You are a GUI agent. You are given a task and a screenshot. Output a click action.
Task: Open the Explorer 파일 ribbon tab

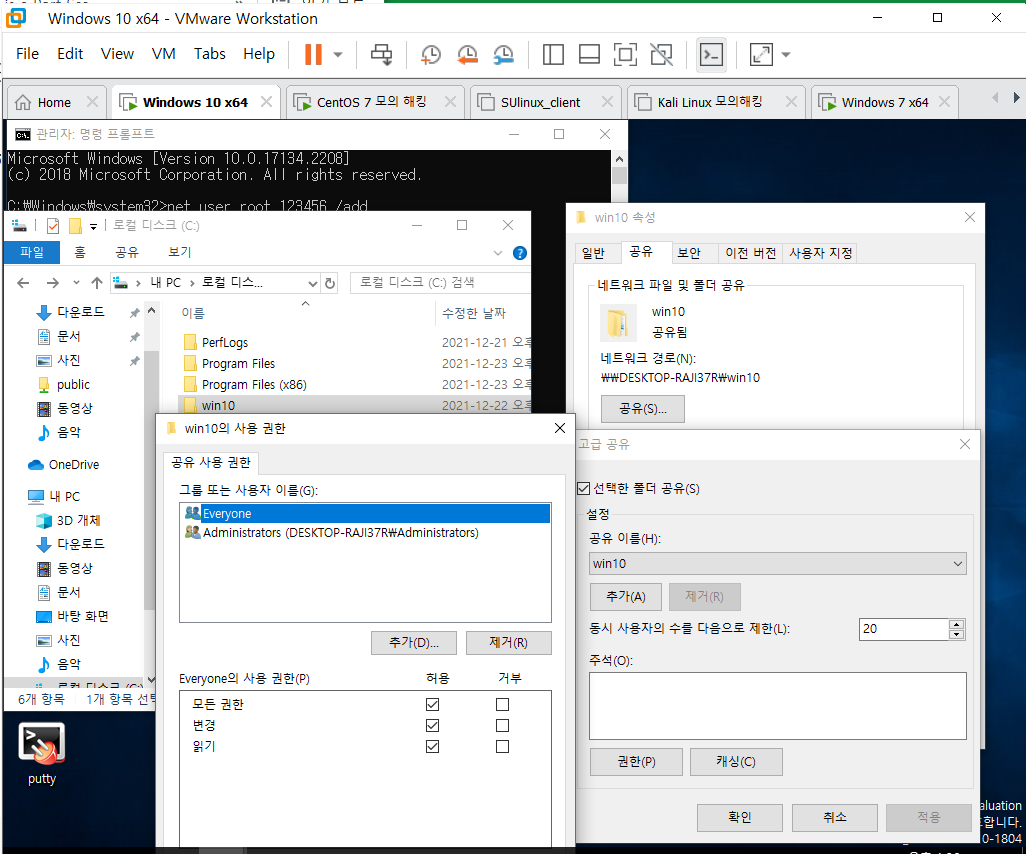tap(31, 252)
